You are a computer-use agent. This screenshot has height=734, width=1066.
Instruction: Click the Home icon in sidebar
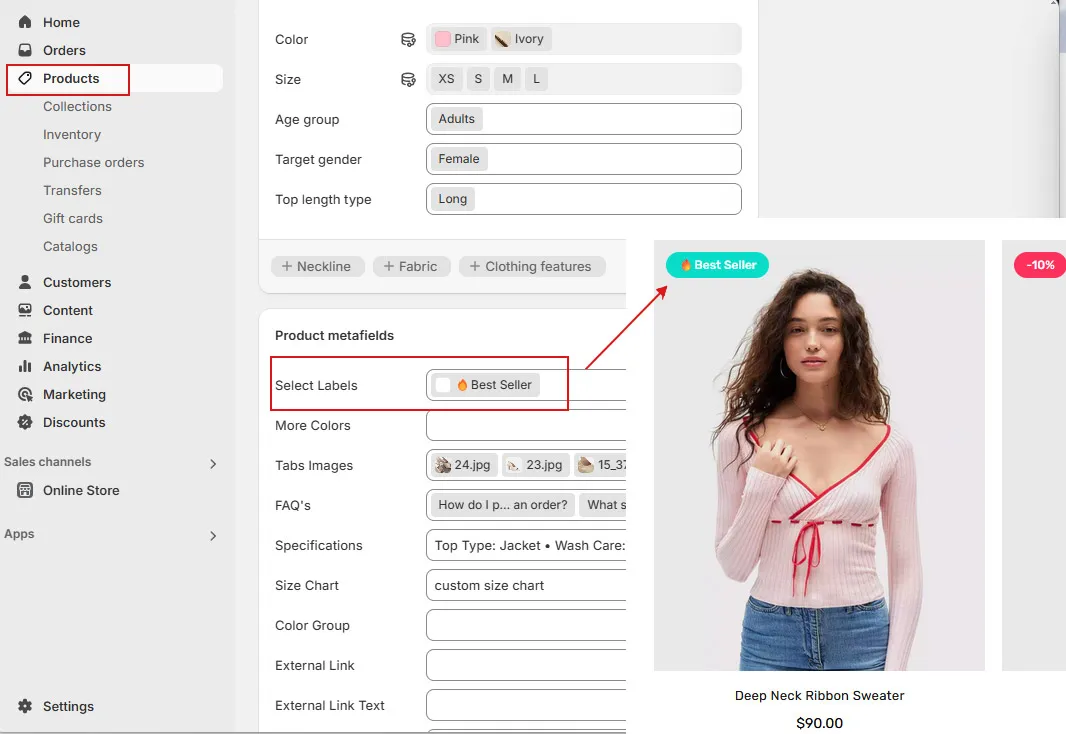point(25,22)
